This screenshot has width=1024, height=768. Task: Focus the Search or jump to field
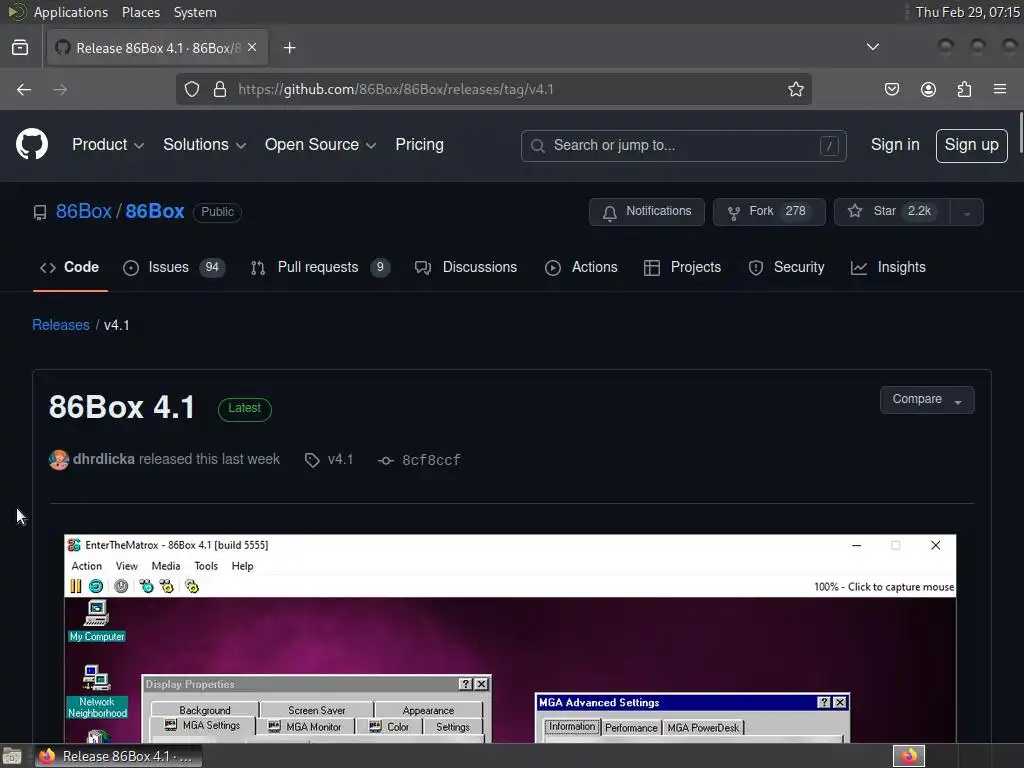683,146
